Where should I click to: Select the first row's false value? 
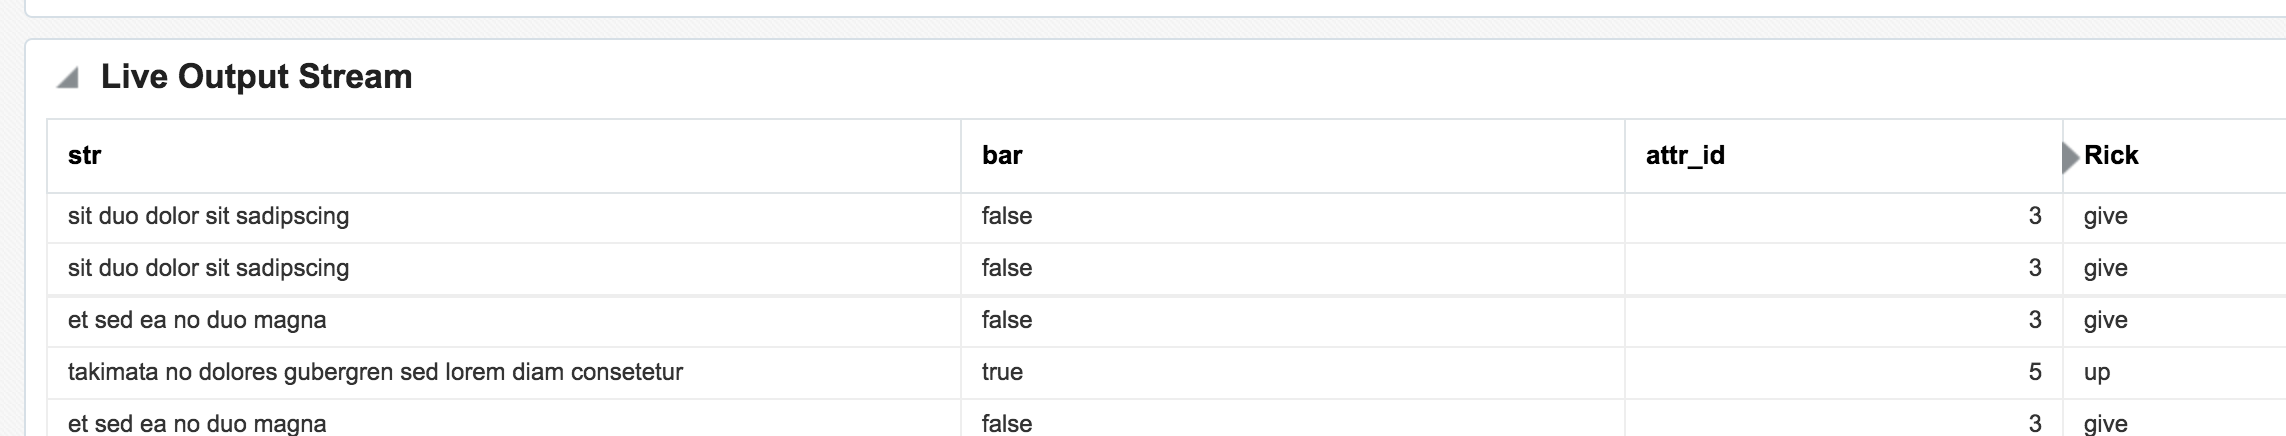[1006, 217]
